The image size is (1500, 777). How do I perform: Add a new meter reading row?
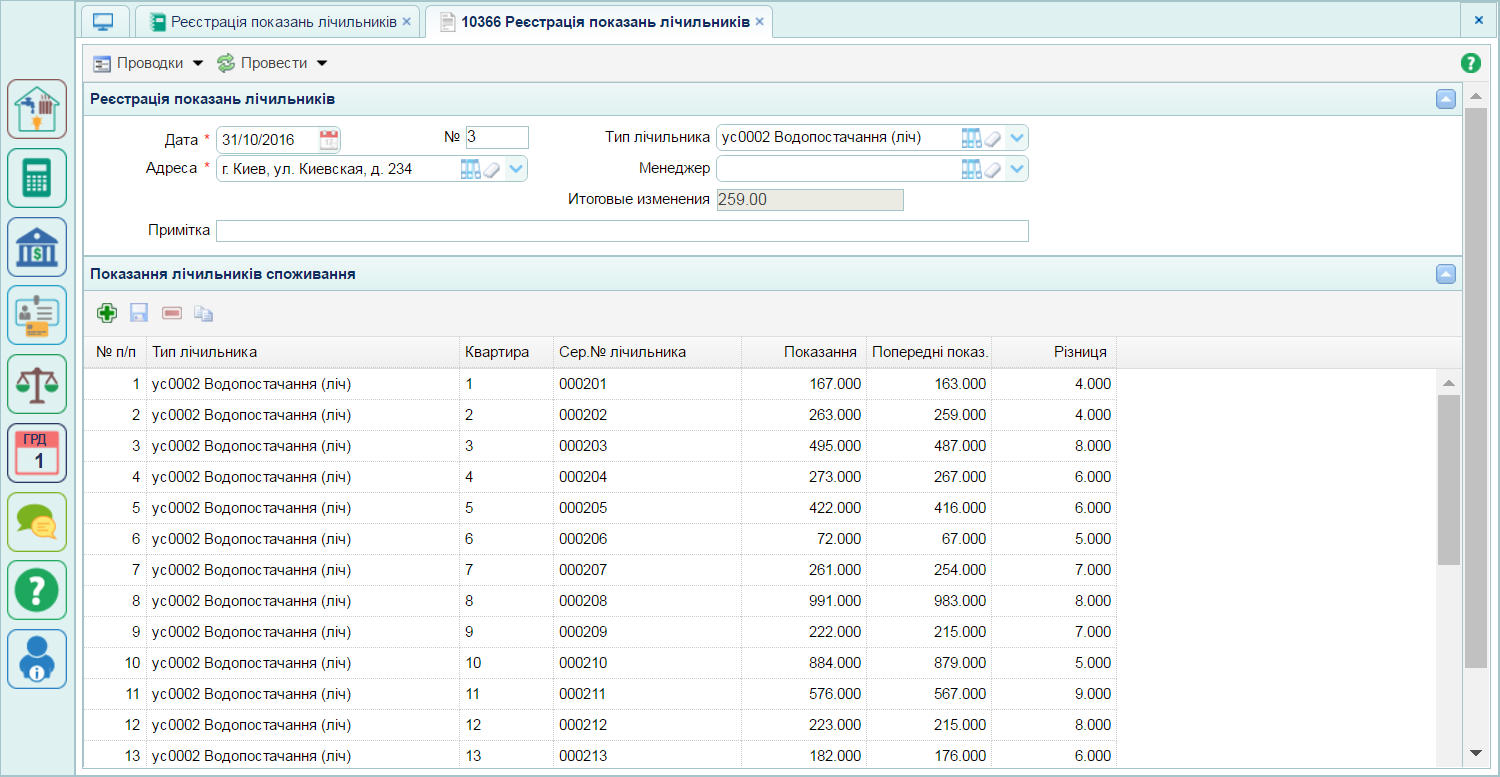(107, 313)
